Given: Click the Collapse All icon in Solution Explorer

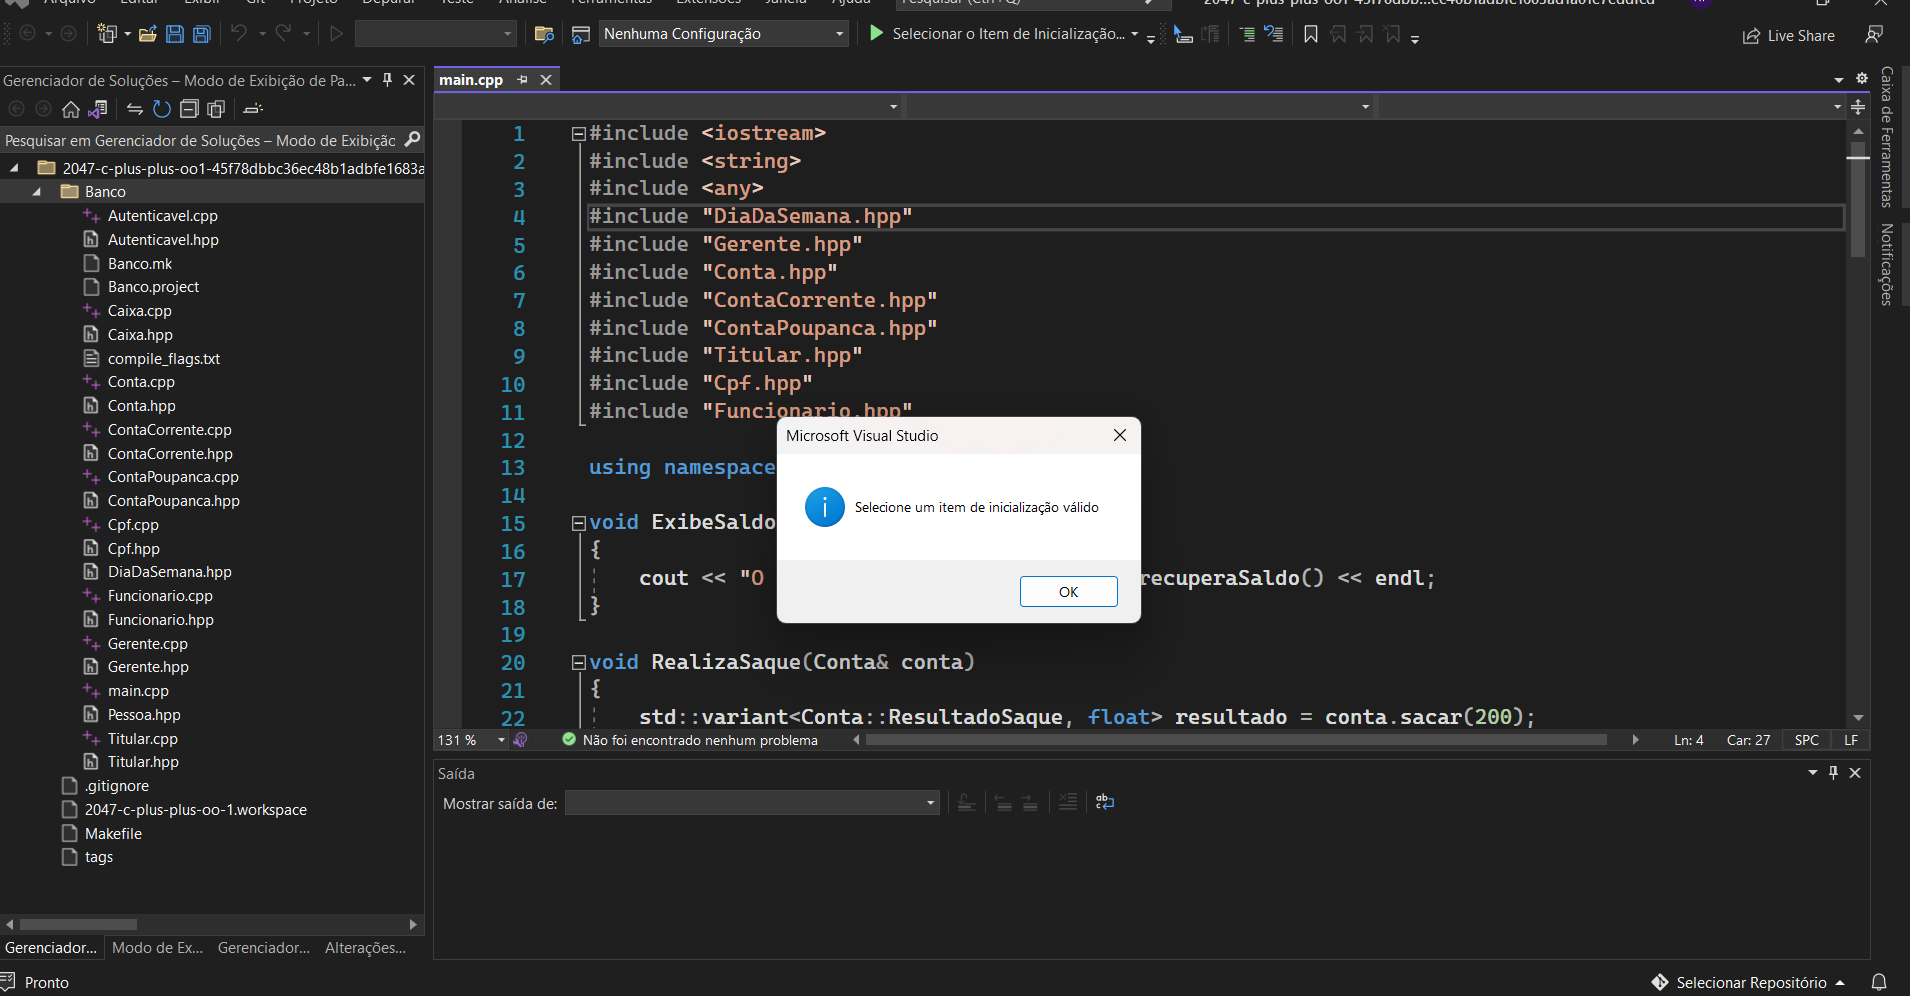Looking at the screenshot, I should coord(188,109).
